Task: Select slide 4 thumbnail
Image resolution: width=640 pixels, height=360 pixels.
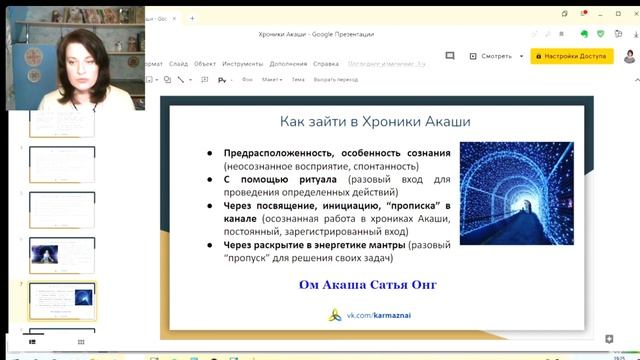Action: [x=62, y=164]
